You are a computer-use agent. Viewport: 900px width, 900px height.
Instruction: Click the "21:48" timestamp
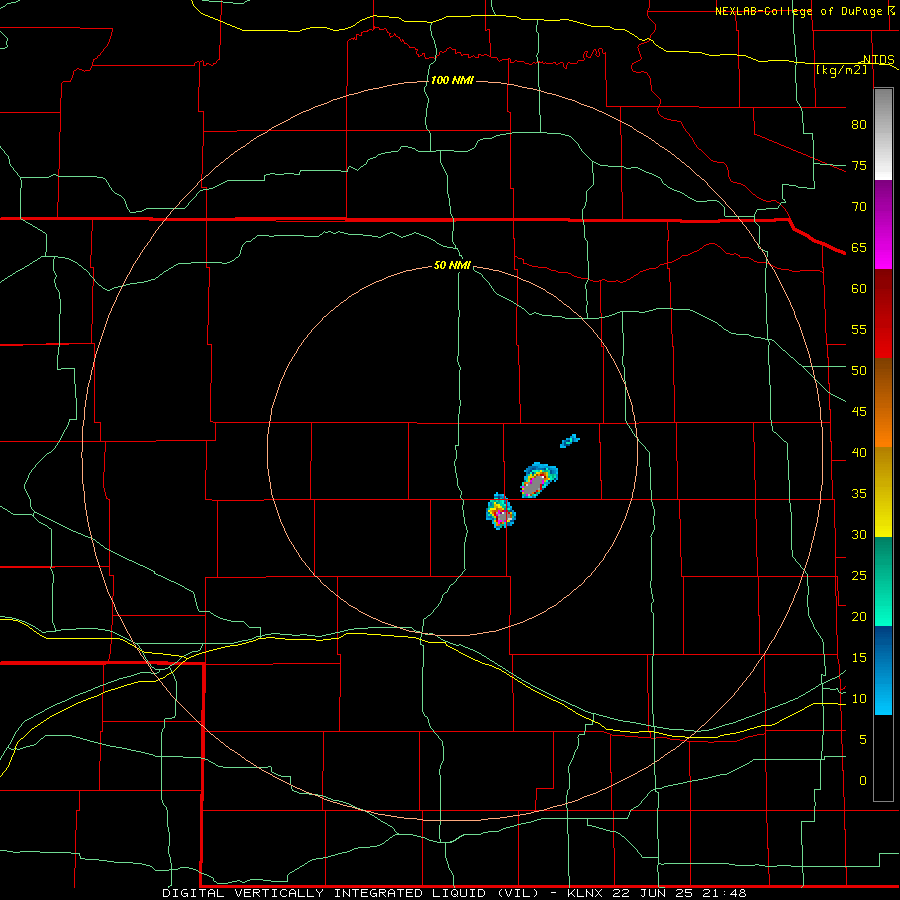coord(723,893)
